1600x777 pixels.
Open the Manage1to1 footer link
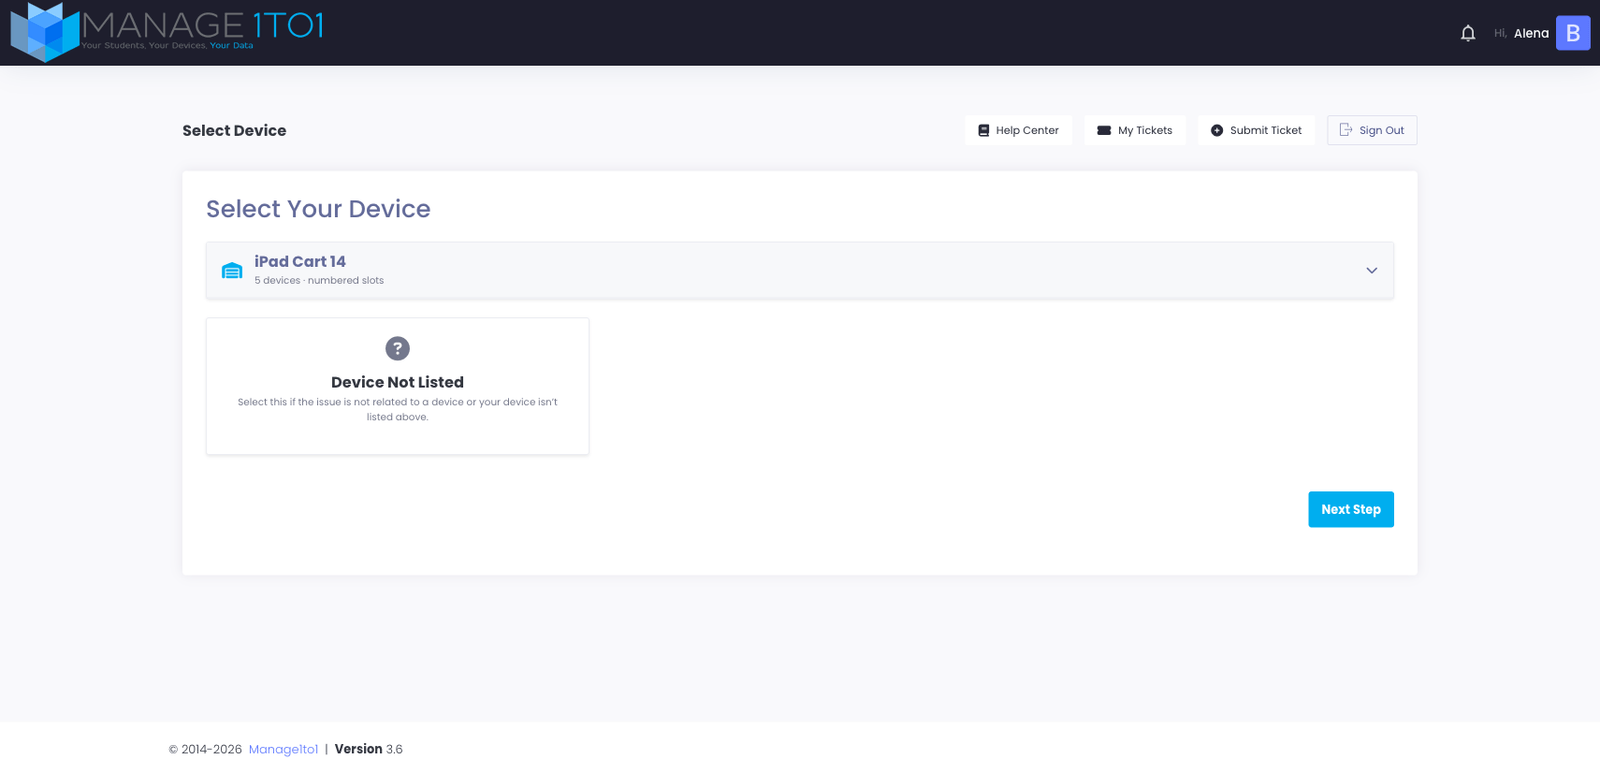click(x=283, y=749)
